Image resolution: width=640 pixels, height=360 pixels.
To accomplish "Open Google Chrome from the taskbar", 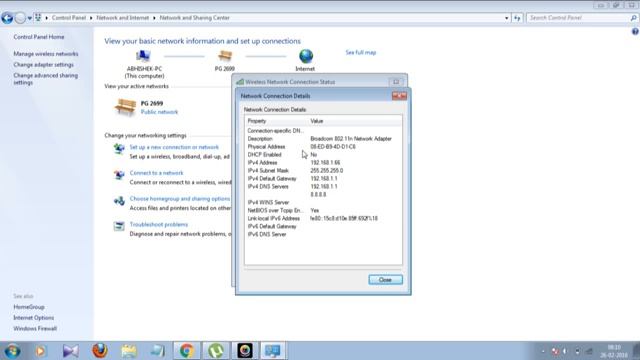I will (x=187, y=351).
